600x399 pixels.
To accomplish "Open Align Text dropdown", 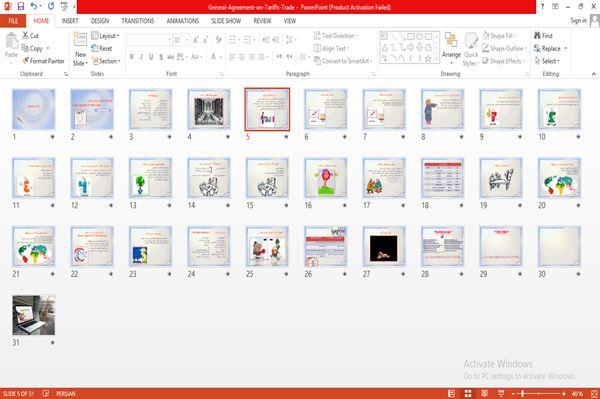I will (x=331, y=48).
